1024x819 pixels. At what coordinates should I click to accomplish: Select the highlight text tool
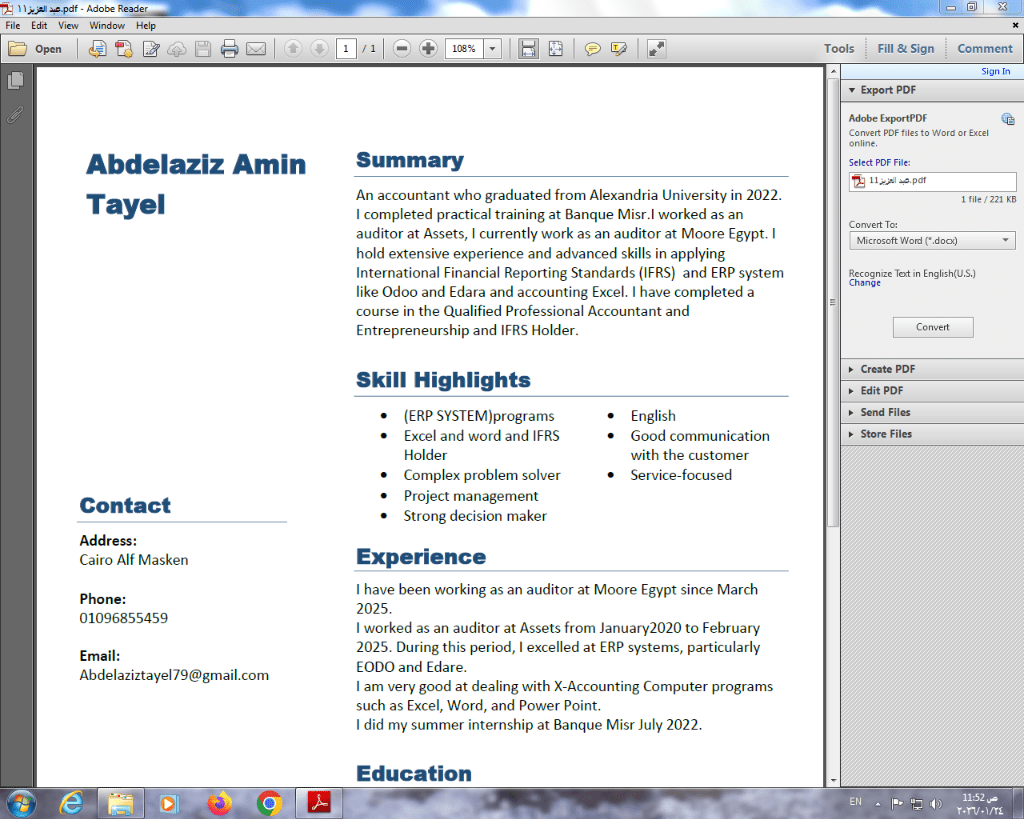coord(619,48)
